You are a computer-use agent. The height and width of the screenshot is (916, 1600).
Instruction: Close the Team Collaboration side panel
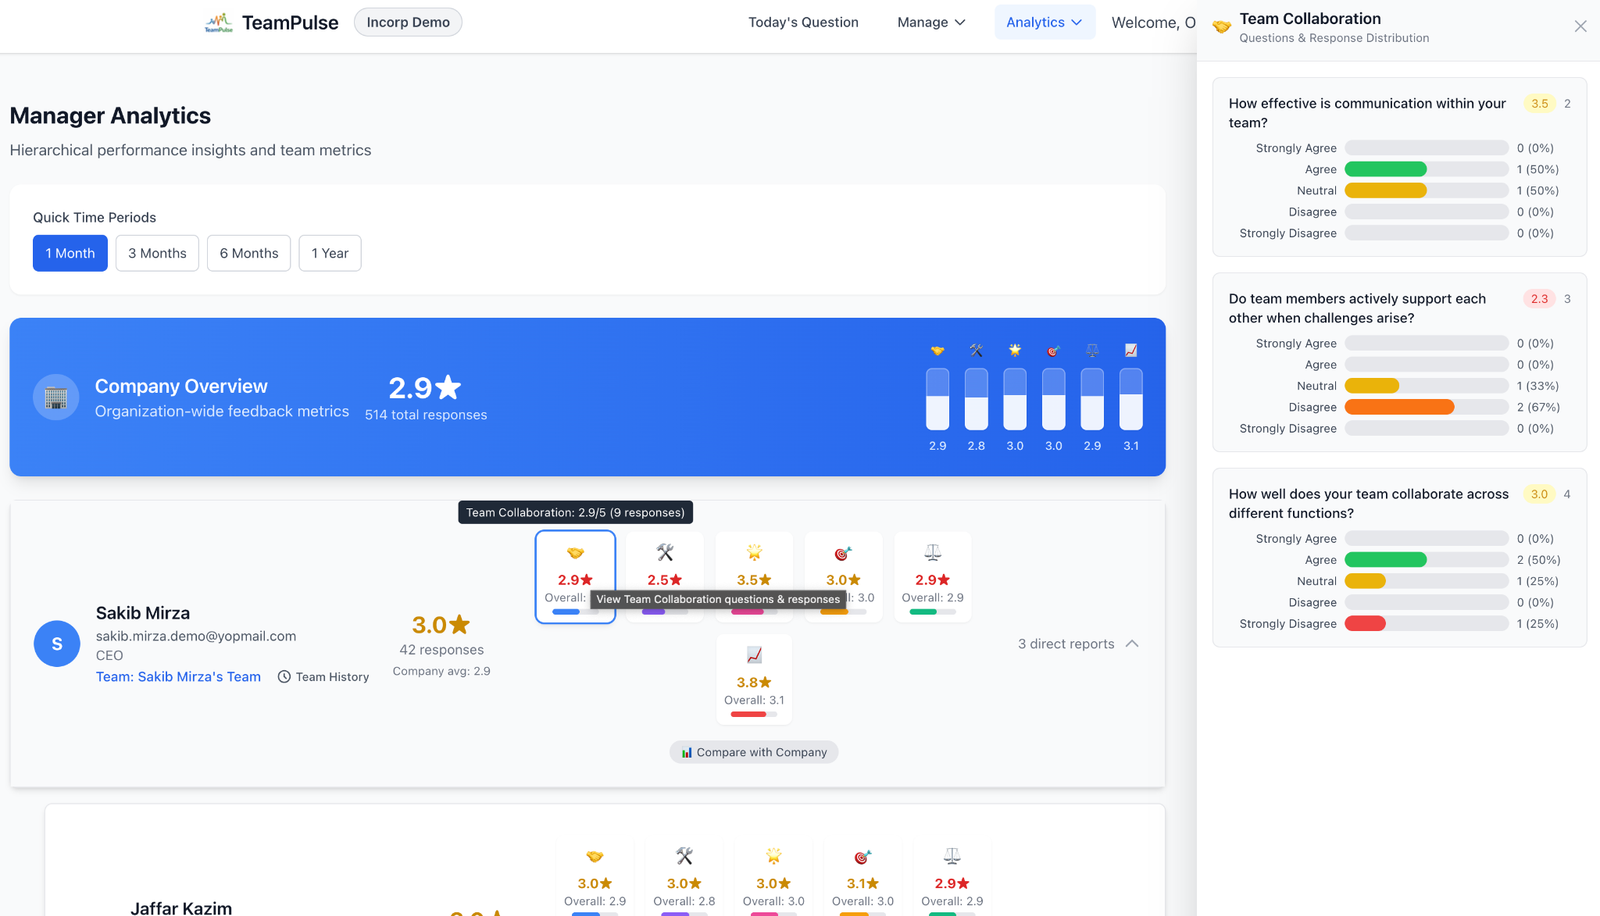[x=1580, y=27]
